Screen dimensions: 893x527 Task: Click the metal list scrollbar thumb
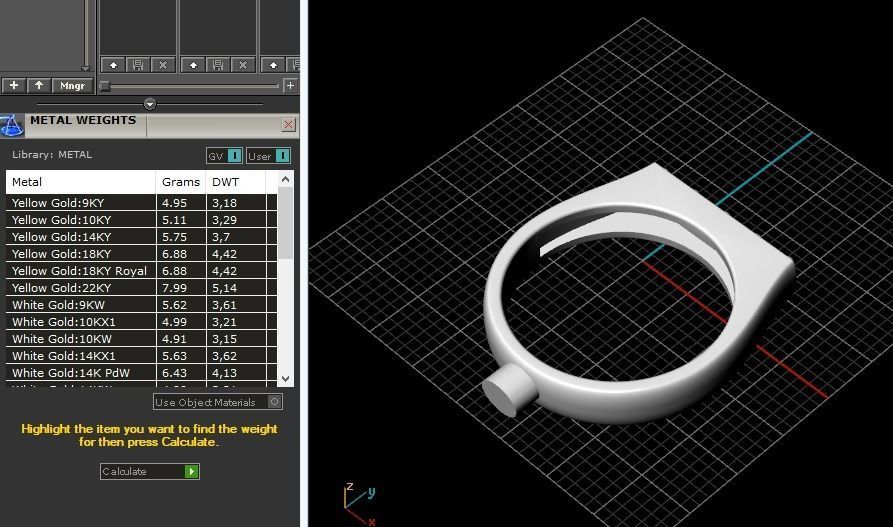pyautogui.click(x=285, y=223)
